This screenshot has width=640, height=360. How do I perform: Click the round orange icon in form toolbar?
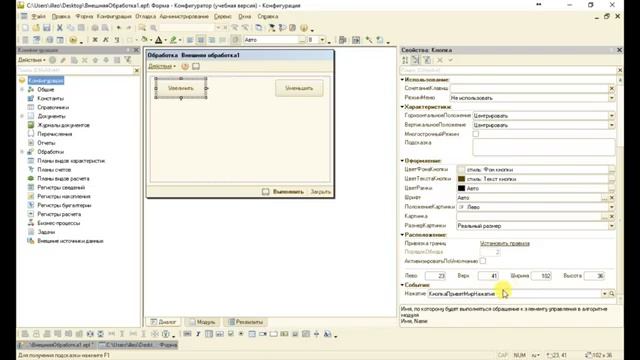click(x=185, y=66)
